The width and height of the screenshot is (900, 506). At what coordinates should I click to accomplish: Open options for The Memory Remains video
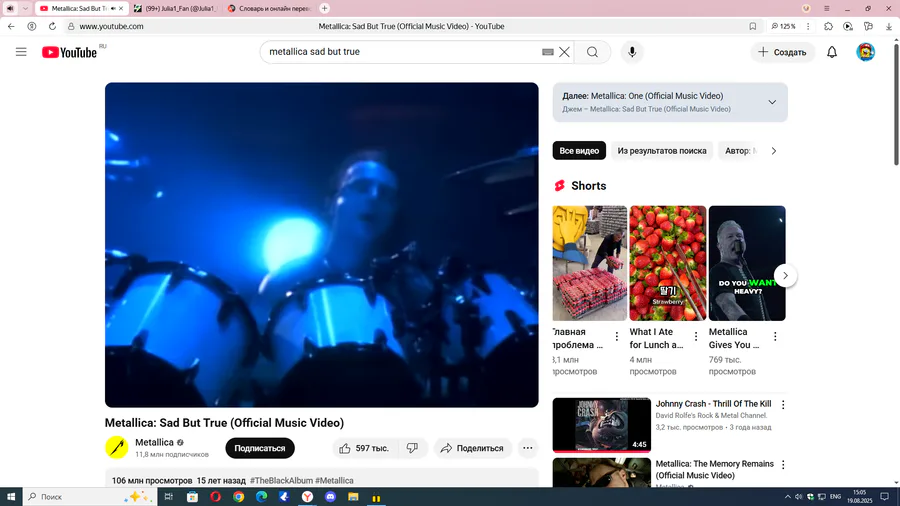point(783,465)
